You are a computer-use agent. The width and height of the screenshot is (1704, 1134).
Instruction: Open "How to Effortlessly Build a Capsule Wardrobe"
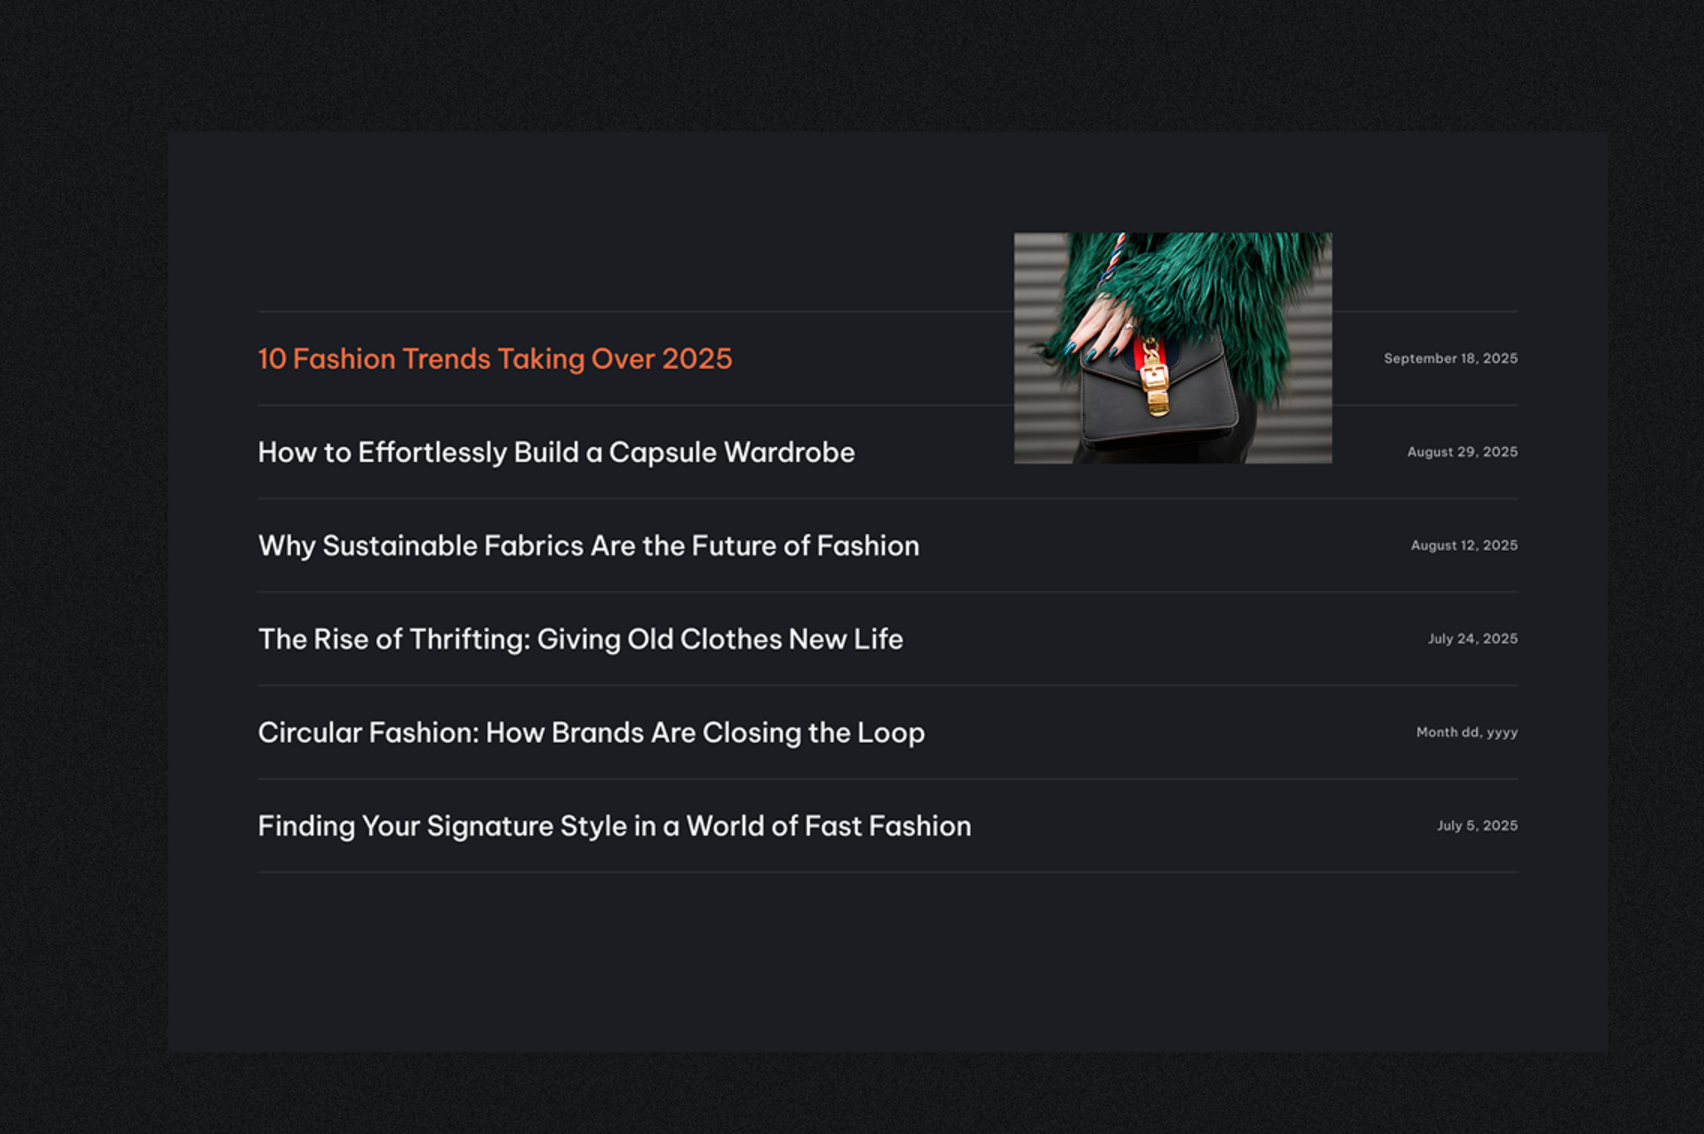(556, 452)
